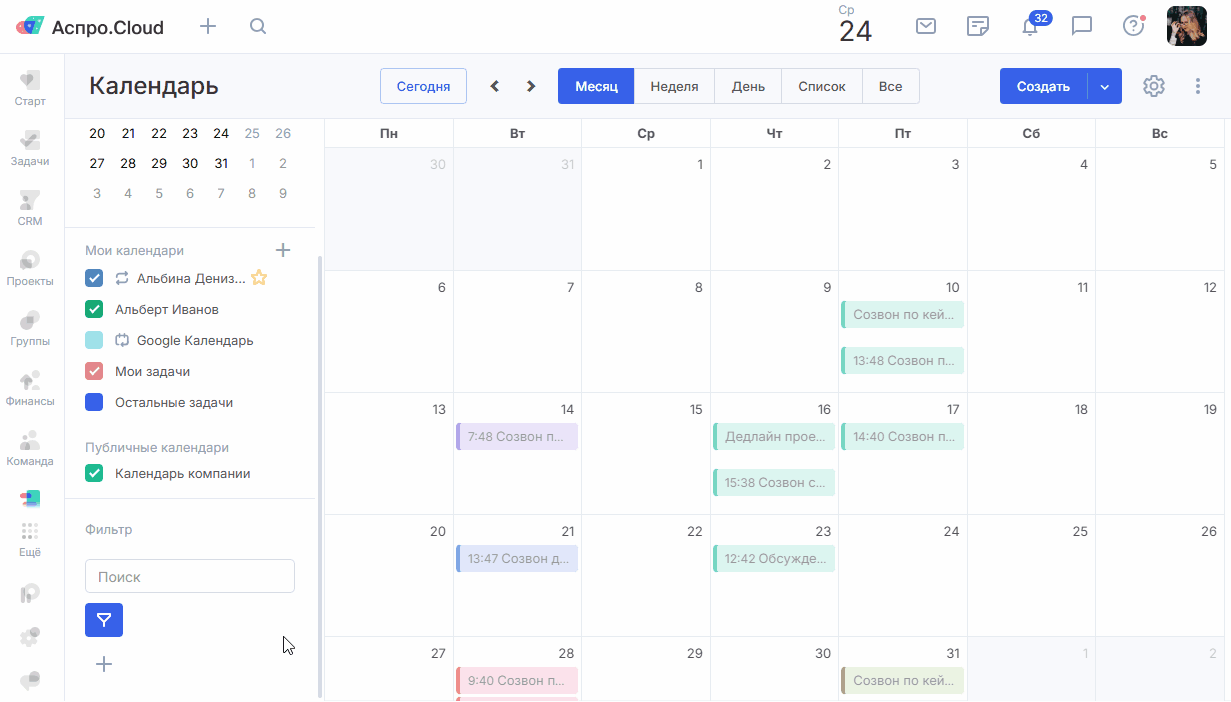Select day 20 in mini calendar
This screenshot has height=702, width=1231.
coord(97,133)
